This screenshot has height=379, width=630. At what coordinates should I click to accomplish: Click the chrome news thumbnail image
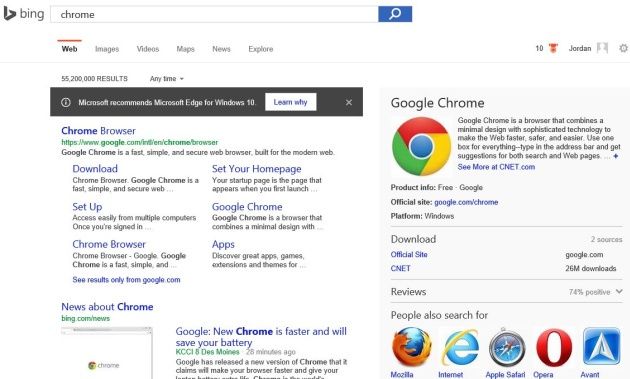point(106,353)
